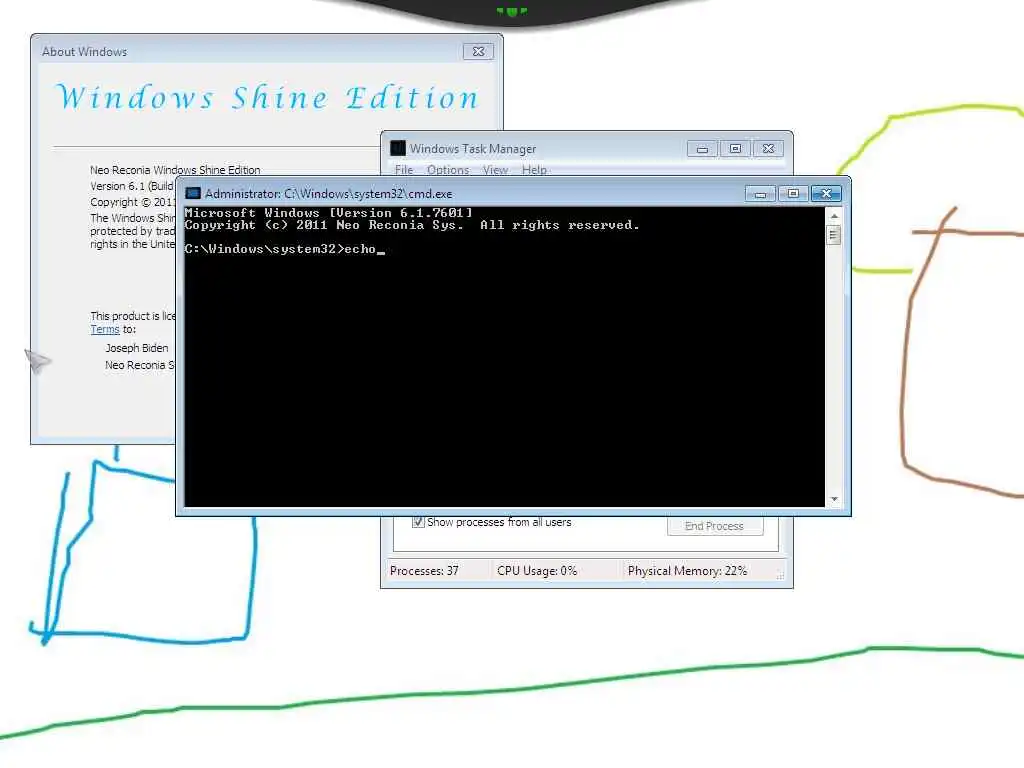1024x768 pixels.
Task: Open the Options menu in Task Manager
Action: click(x=447, y=170)
